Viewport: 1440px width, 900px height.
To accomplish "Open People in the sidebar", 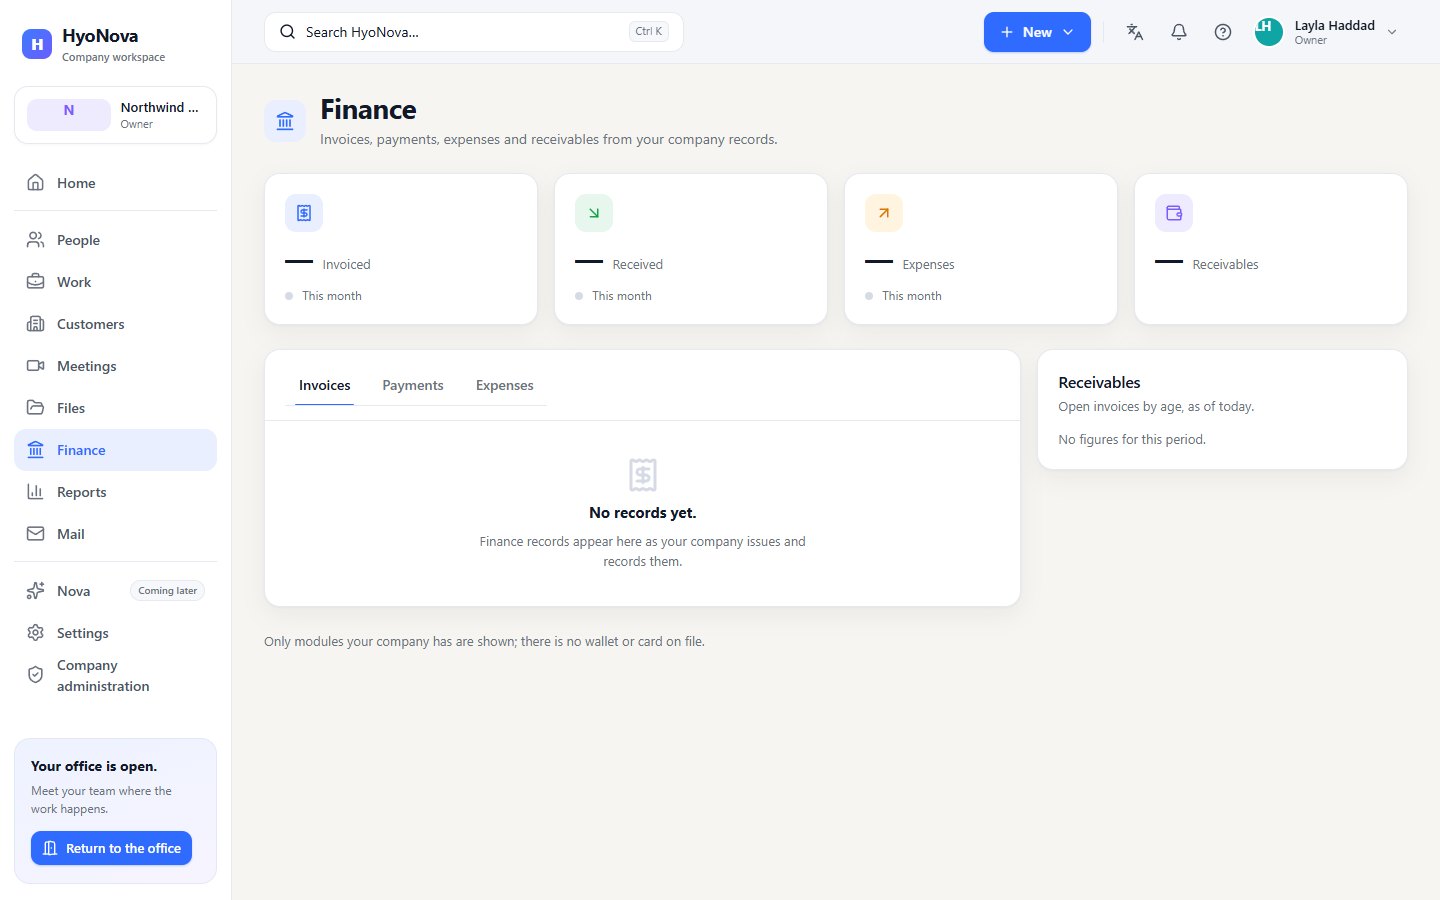I will click(115, 240).
